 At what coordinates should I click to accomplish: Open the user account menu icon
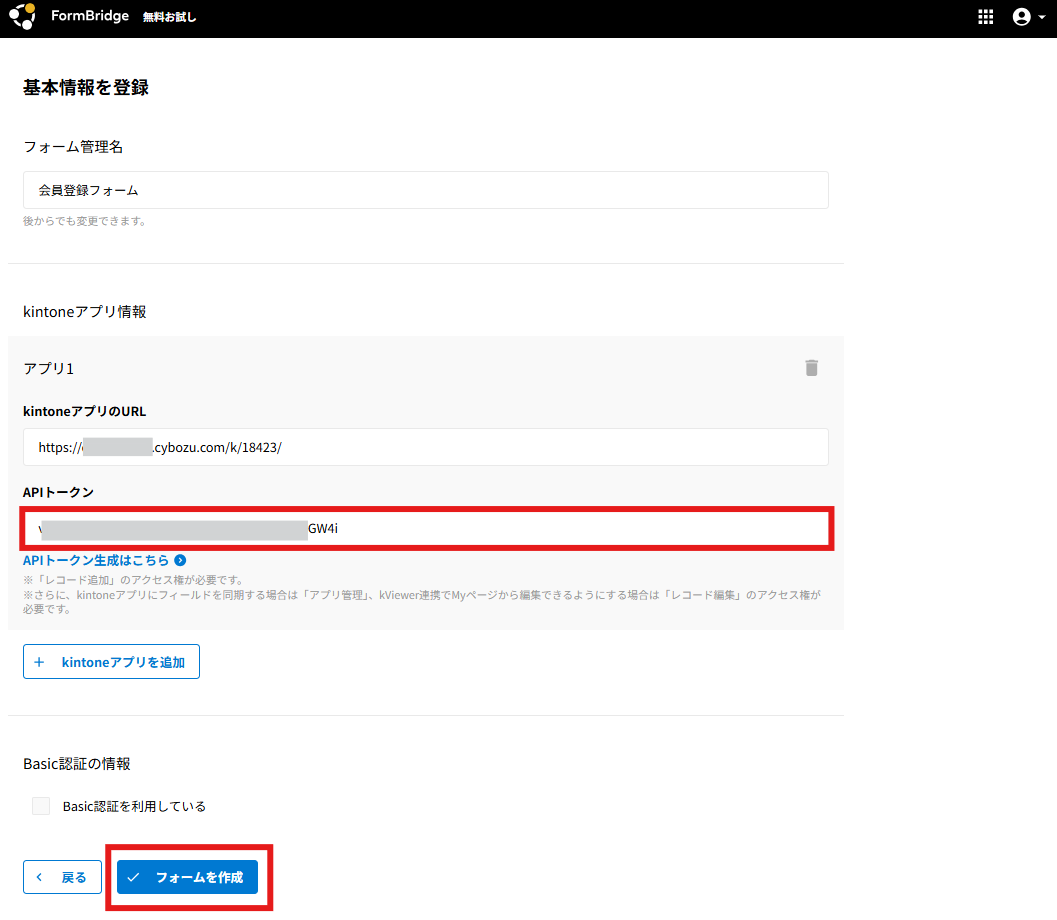point(1021,17)
